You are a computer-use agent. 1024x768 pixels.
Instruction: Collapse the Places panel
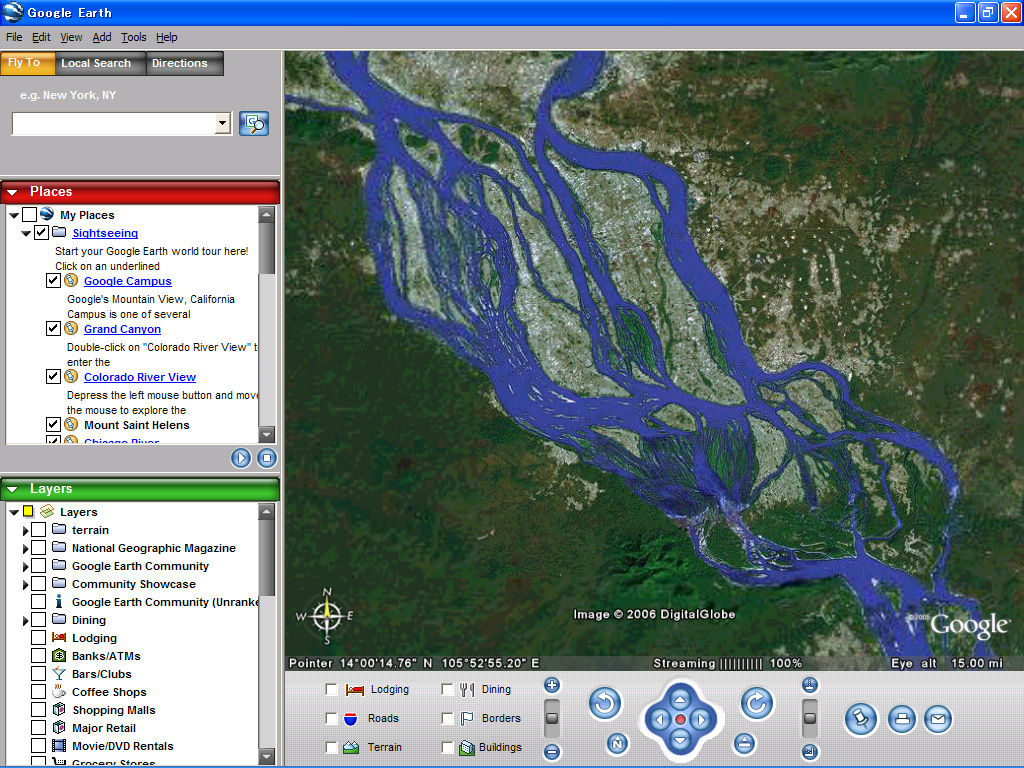click(x=12, y=192)
